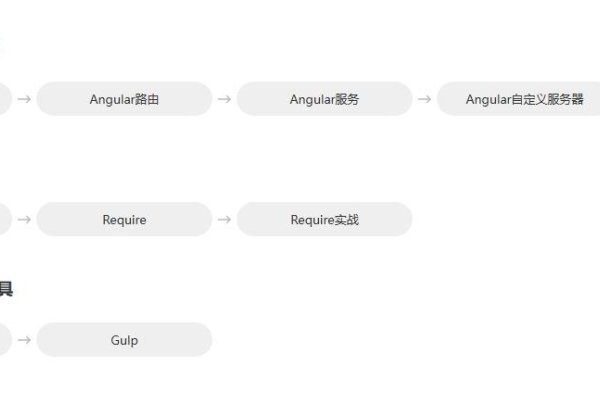Click the Angular服务 label text
Viewport: 600px width, 400px height.
[x=324, y=100]
